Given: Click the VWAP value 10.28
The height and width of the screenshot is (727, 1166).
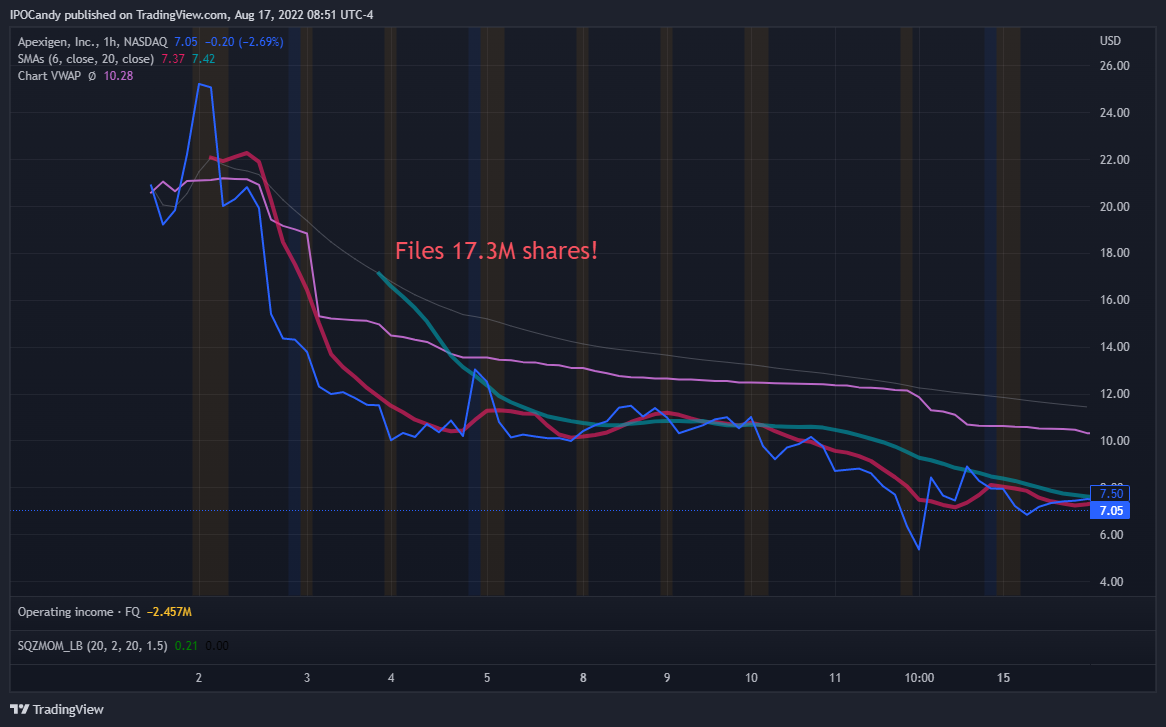Looking at the screenshot, I should [118, 76].
